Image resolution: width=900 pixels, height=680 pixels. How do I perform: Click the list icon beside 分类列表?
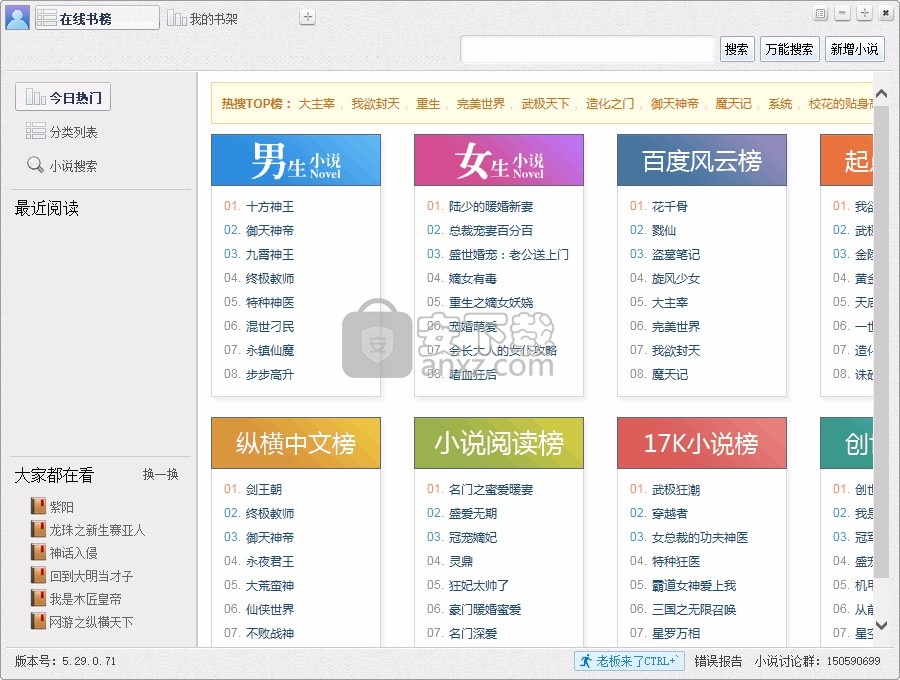[36, 131]
